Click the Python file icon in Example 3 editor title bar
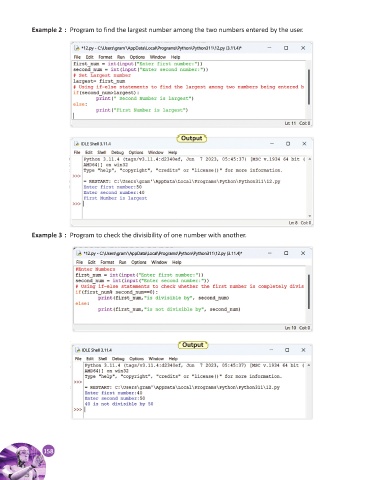This screenshot has width=373, height=480. point(79,253)
